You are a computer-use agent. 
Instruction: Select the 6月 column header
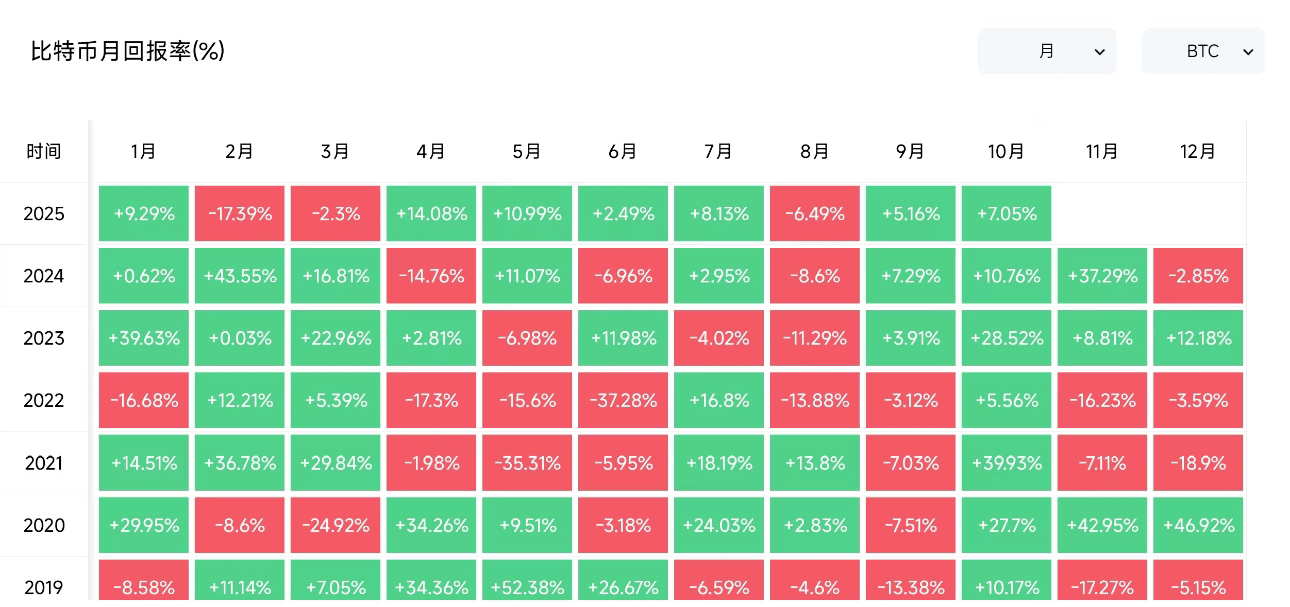click(x=622, y=152)
